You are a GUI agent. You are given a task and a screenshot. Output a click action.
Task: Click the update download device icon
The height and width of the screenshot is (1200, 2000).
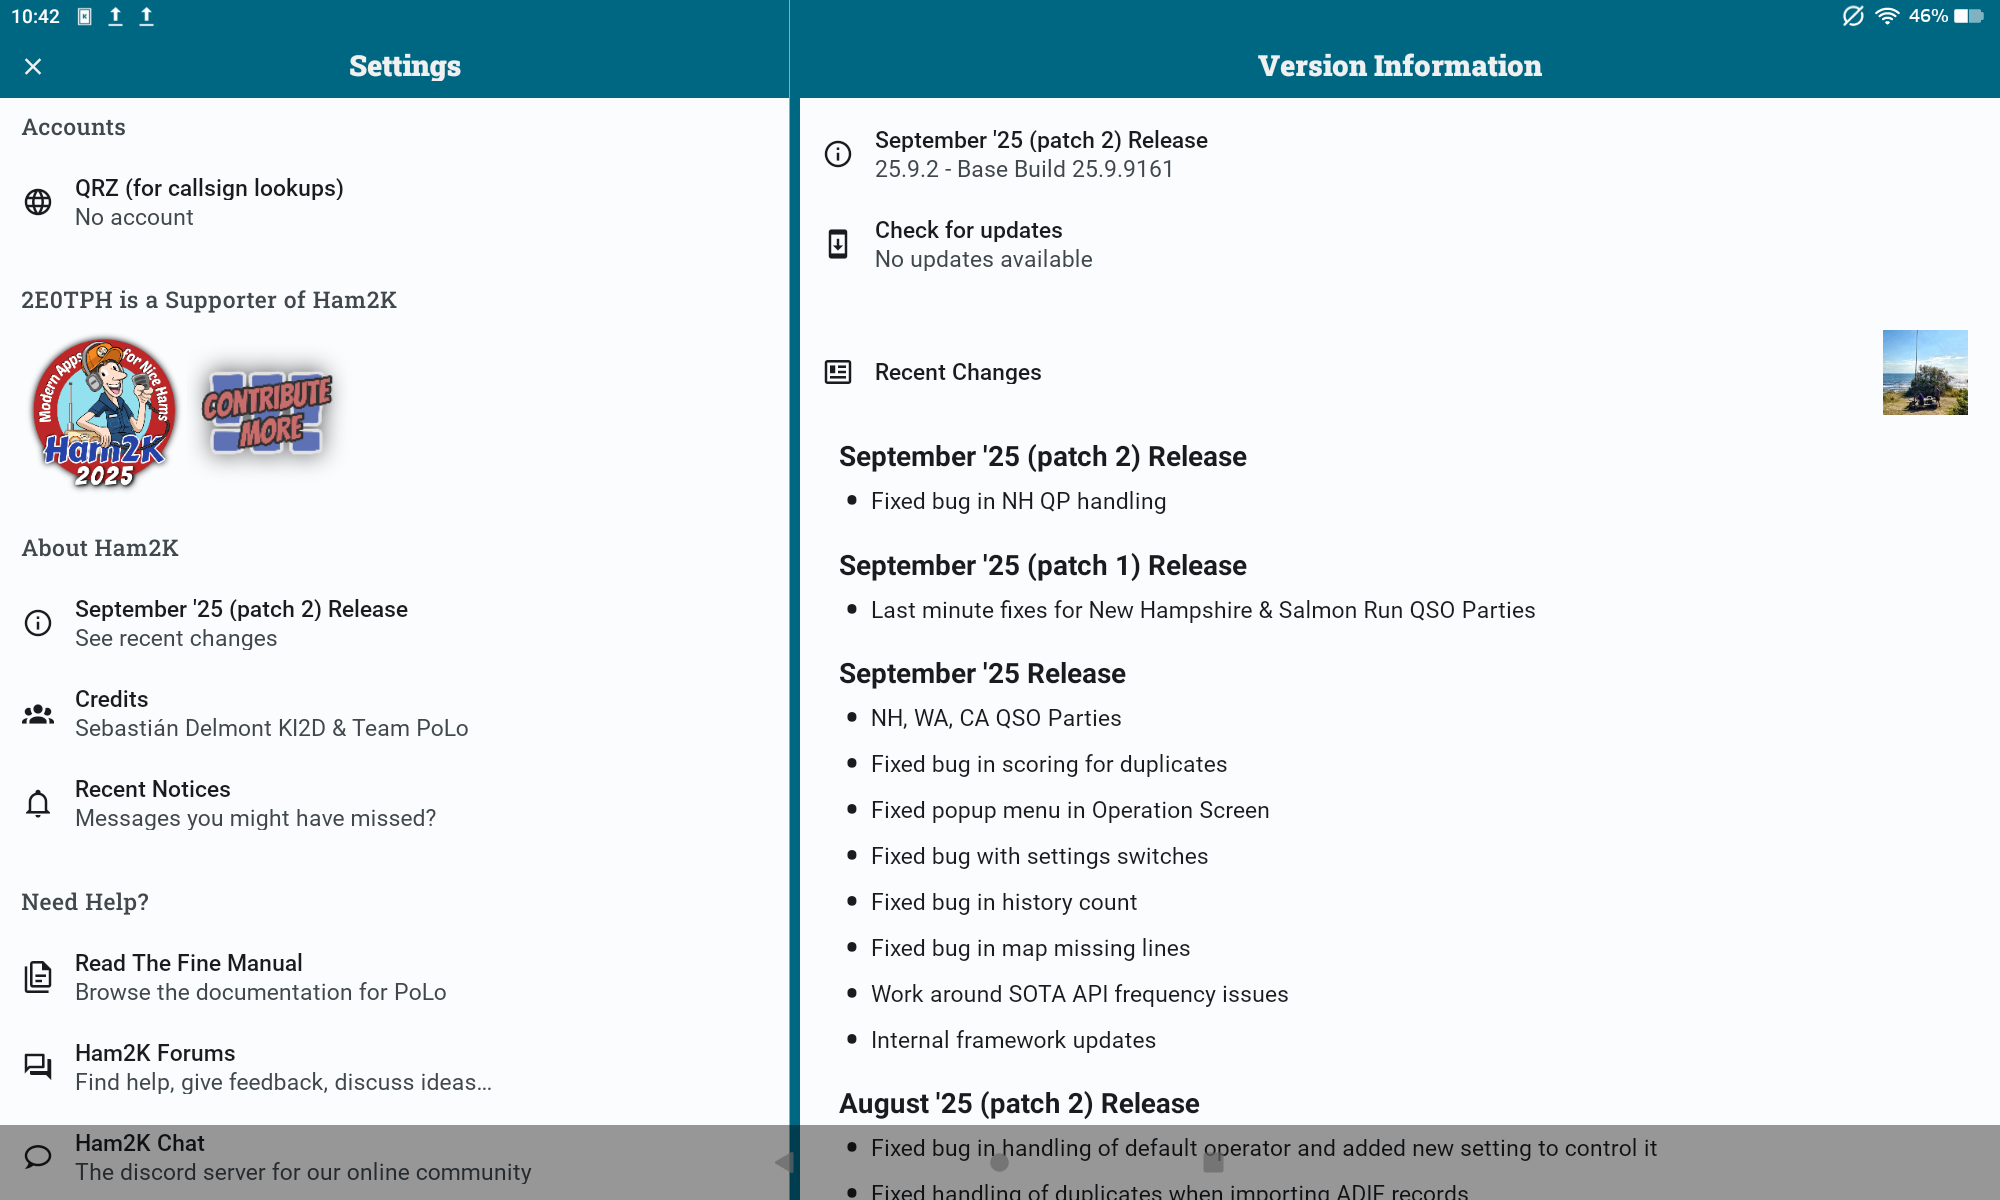point(838,244)
